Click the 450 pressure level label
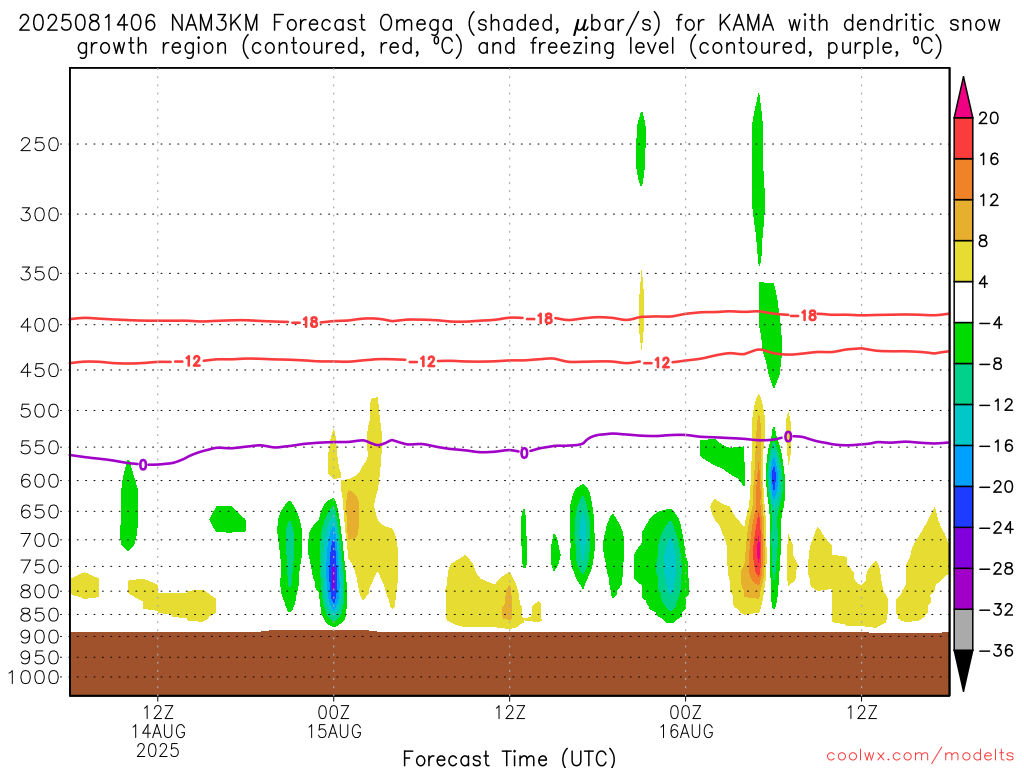The width and height of the screenshot is (1024, 768). coord(40,370)
